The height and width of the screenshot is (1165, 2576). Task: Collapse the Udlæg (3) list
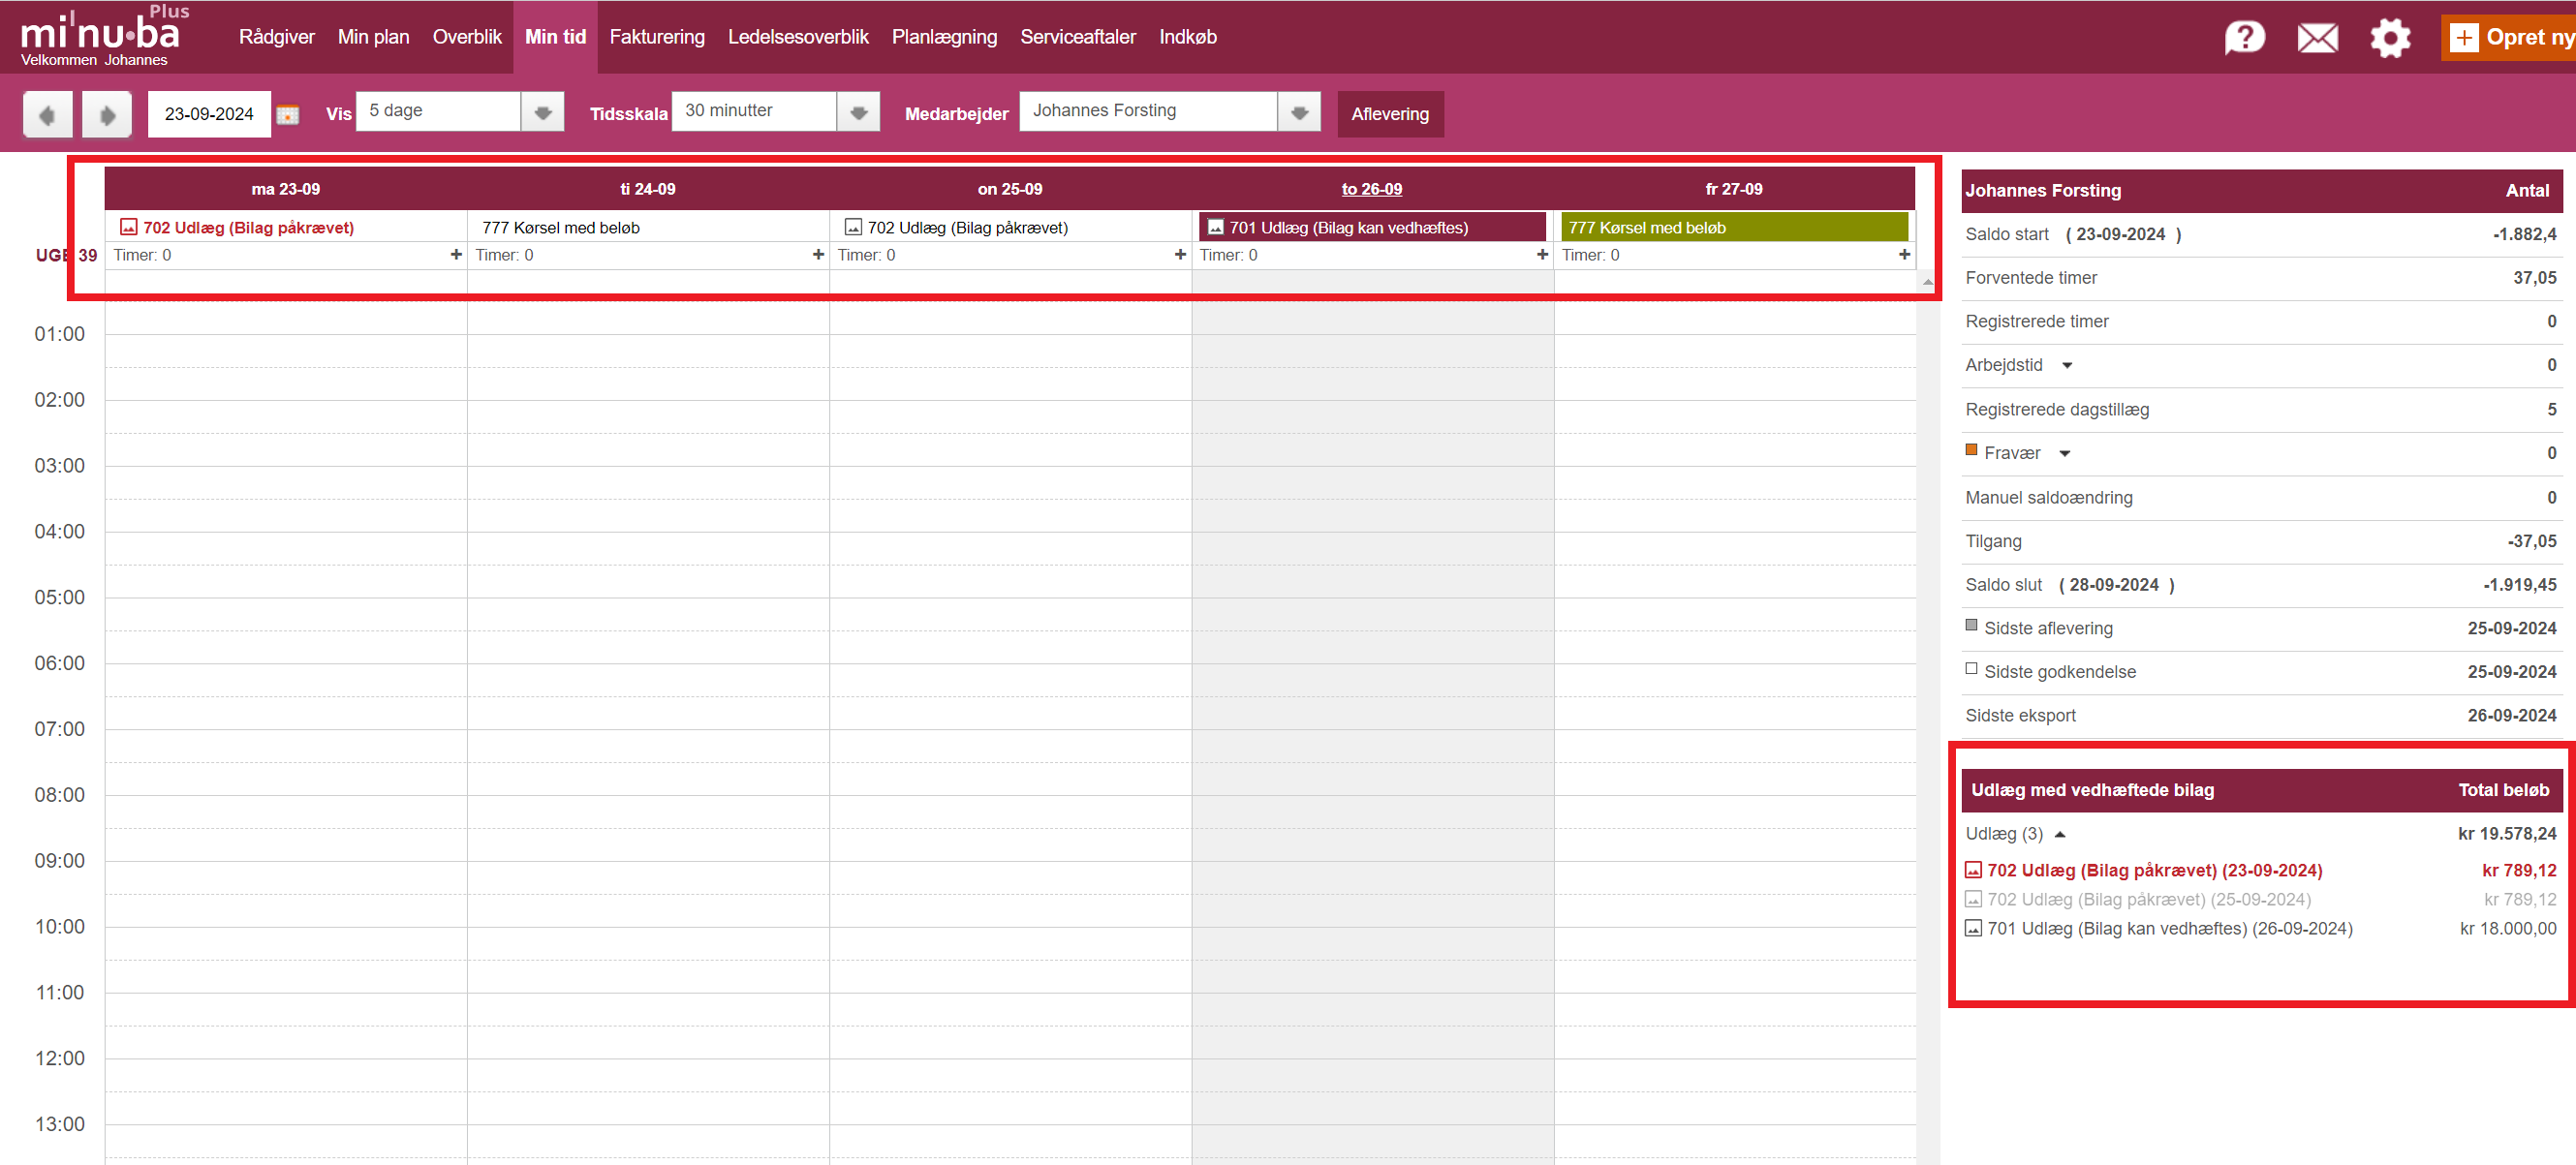click(2060, 835)
